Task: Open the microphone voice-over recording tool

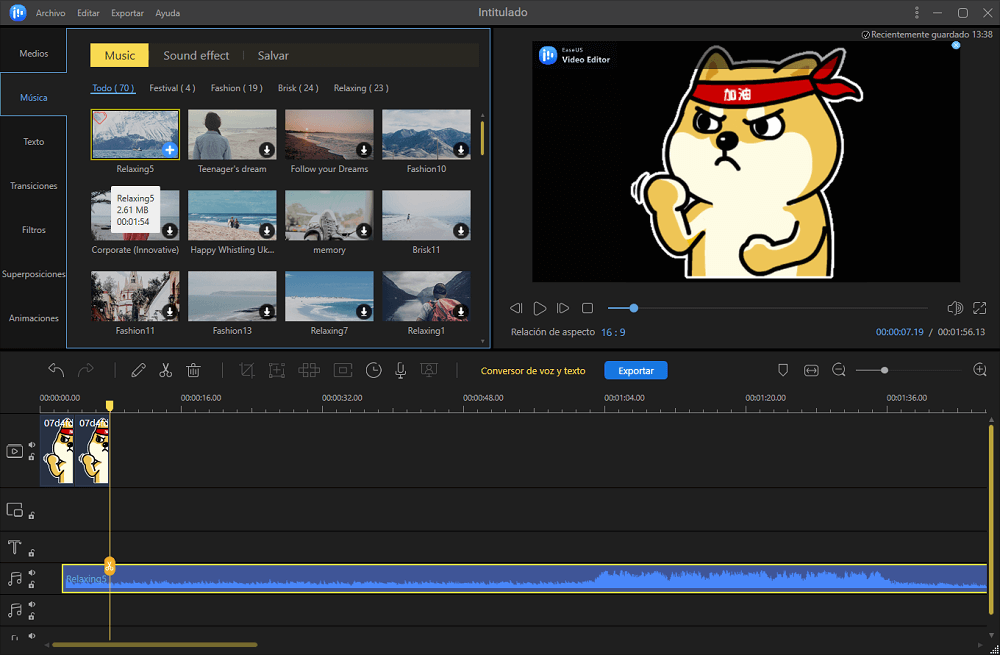Action: (400, 370)
